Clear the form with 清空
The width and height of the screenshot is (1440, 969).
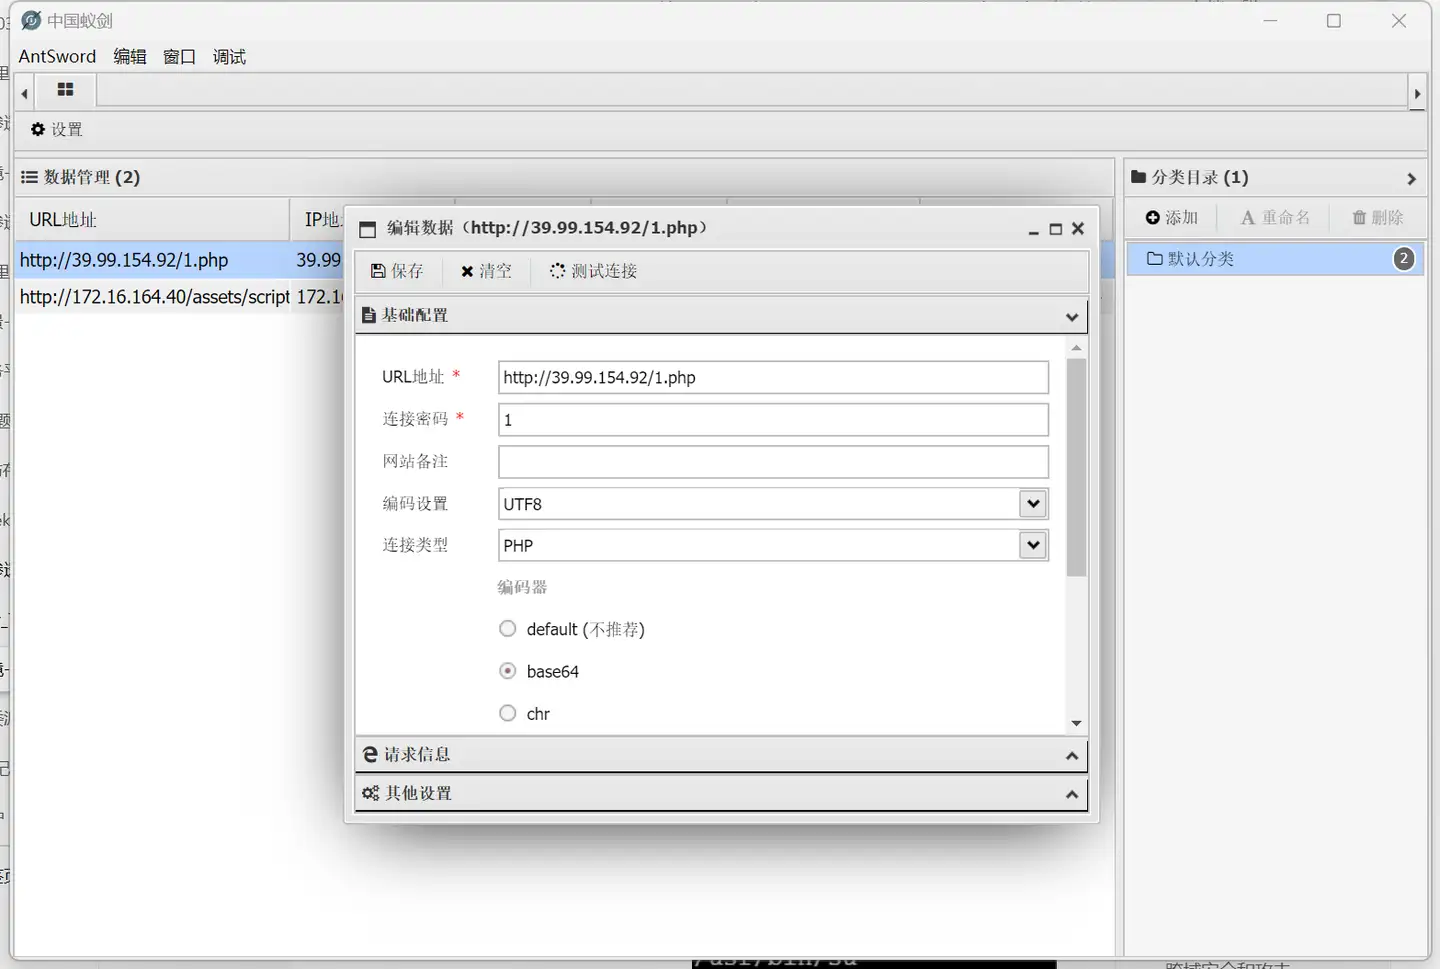pos(486,271)
